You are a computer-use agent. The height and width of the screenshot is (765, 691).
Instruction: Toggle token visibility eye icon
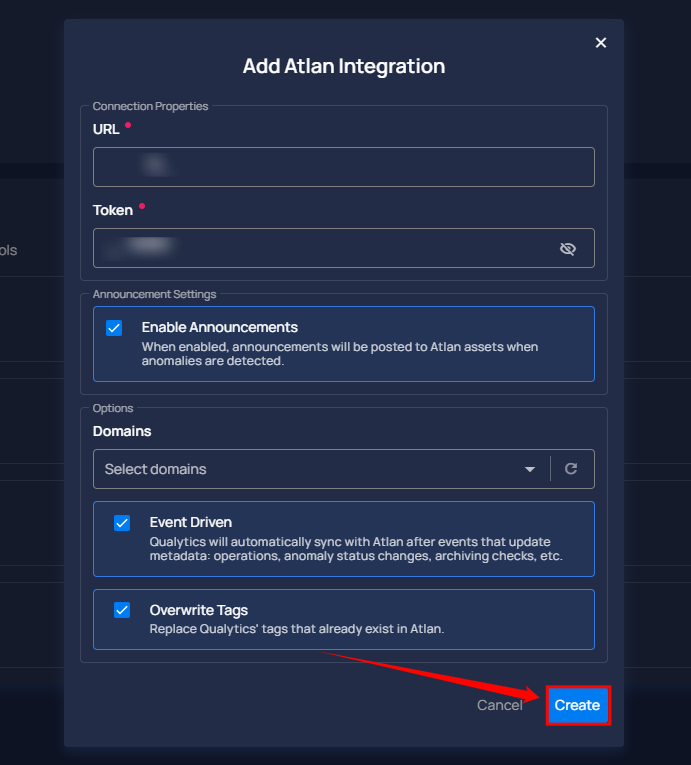tap(568, 249)
